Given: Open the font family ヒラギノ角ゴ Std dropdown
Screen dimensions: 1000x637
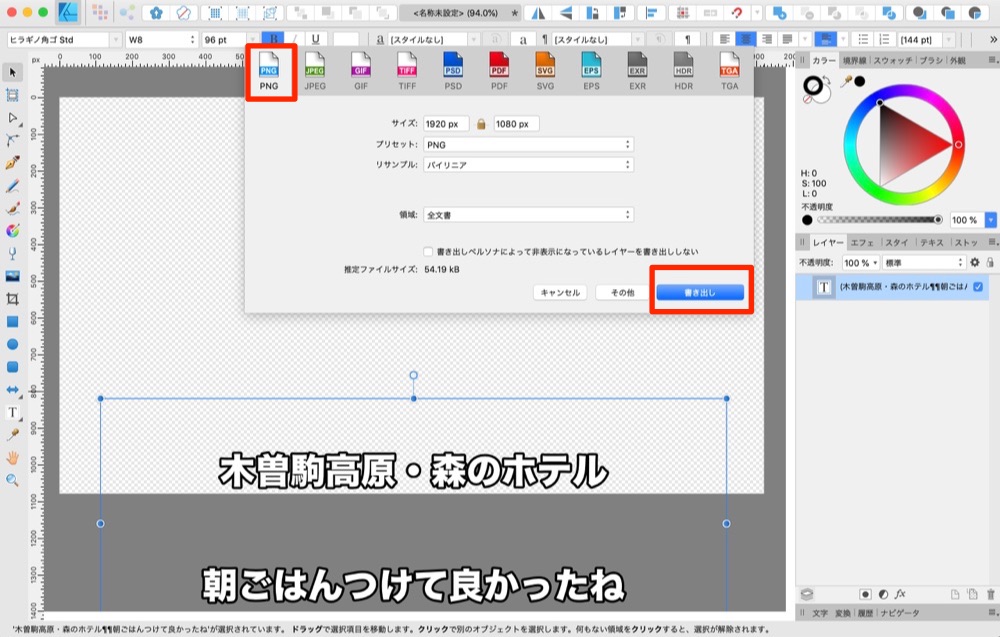Looking at the screenshot, I should (x=64, y=40).
